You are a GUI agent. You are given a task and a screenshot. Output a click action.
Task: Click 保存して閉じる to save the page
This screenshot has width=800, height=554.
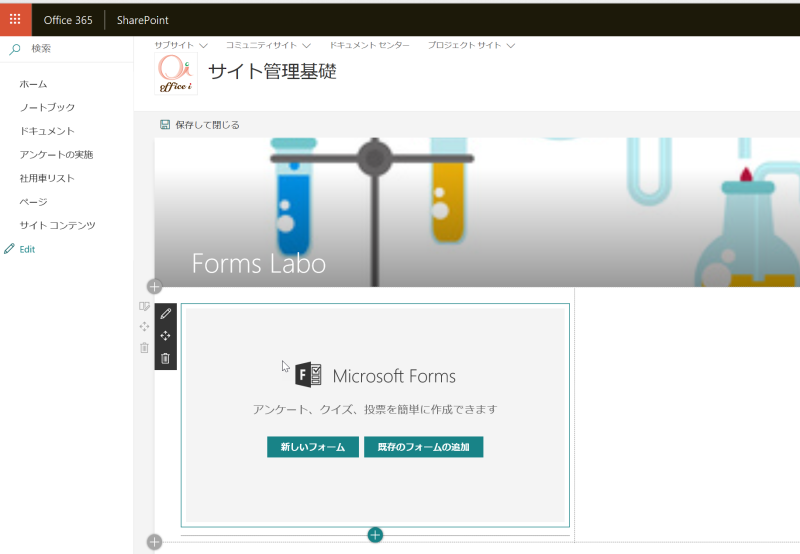207,125
